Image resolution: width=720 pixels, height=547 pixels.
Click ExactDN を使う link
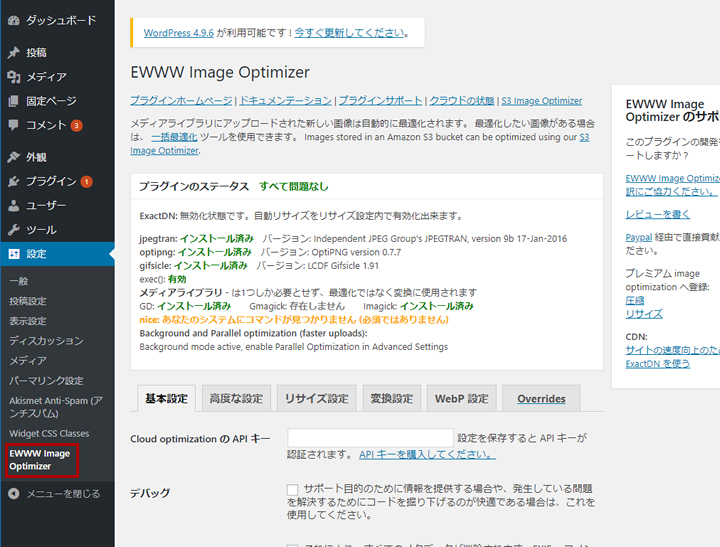tap(658, 364)
